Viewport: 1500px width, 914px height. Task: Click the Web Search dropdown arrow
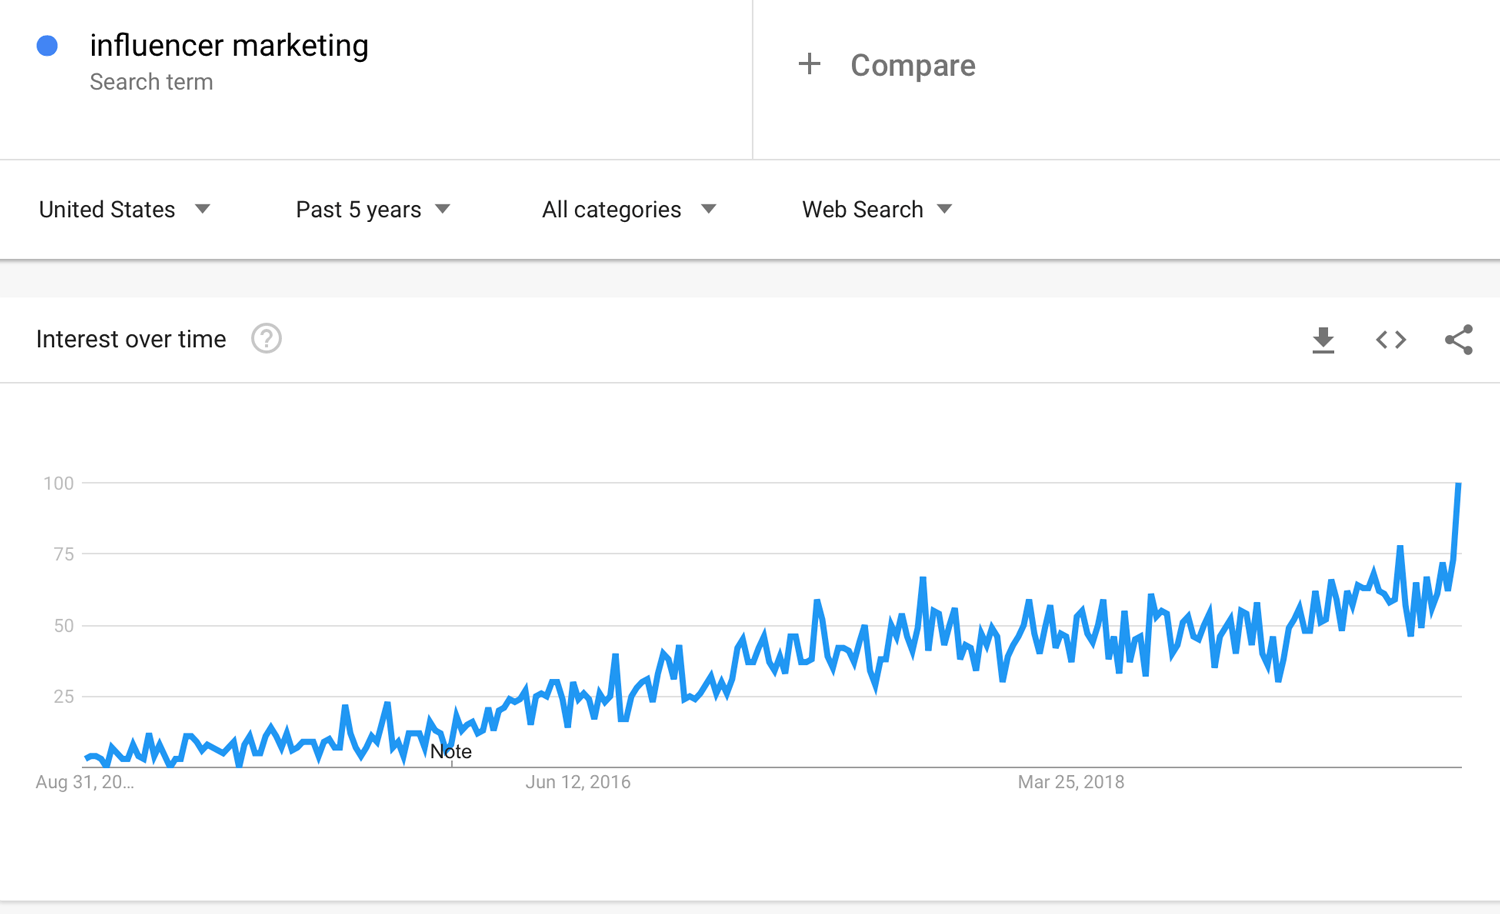click(944, 209)
